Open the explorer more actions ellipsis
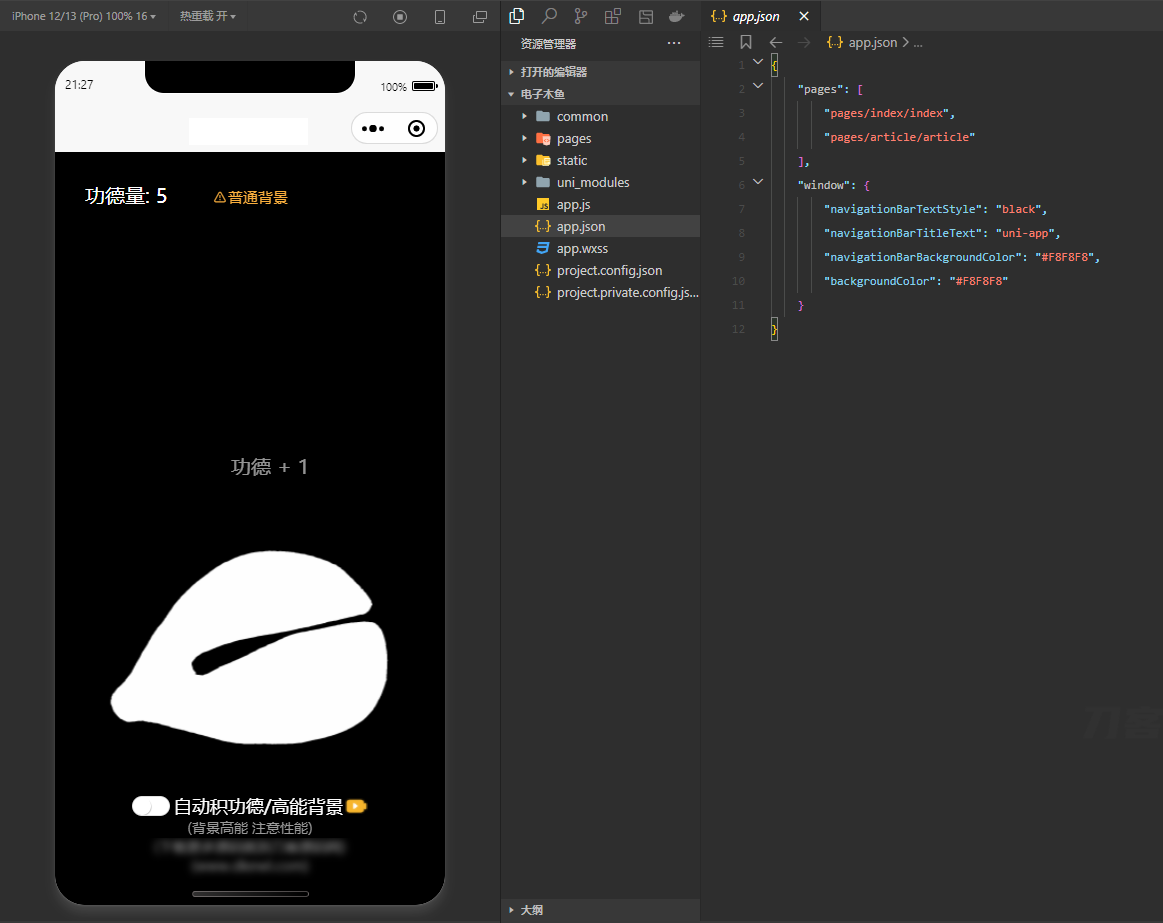Viewport: 1163px width, 923px height. (673, 43)
